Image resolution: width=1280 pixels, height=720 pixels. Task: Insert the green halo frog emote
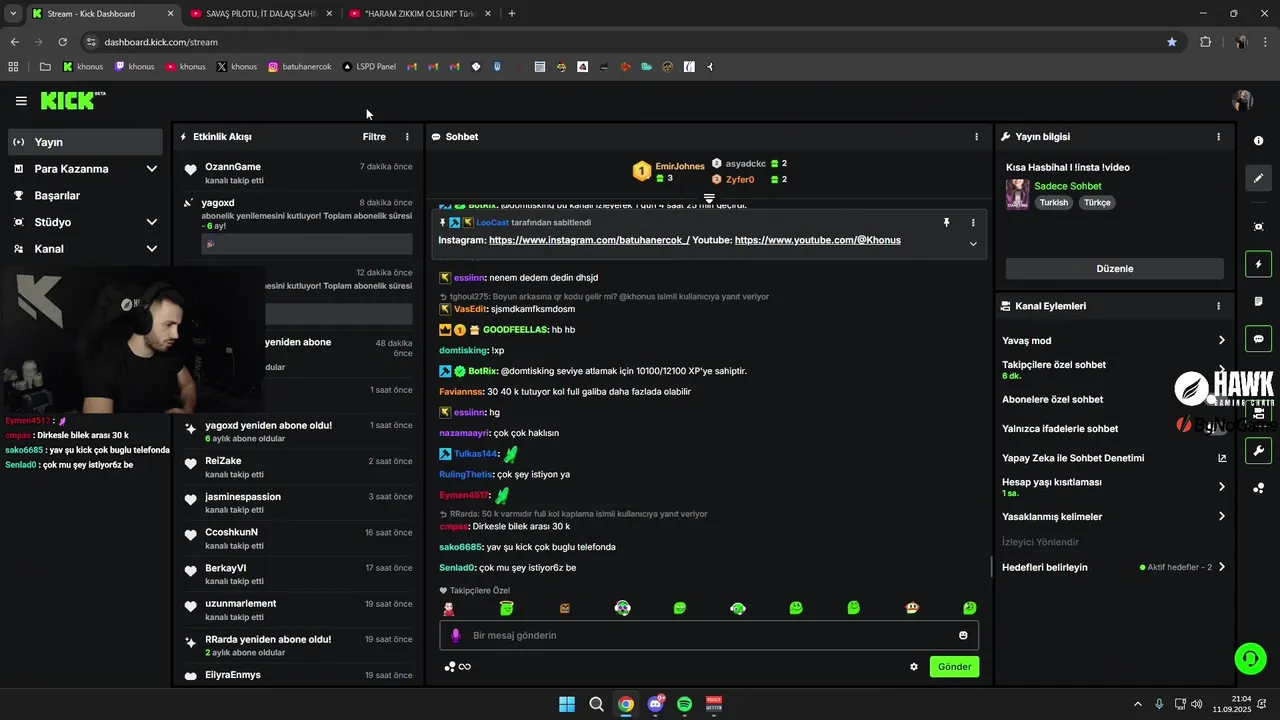pyautogui.click(x=507, y=608)
